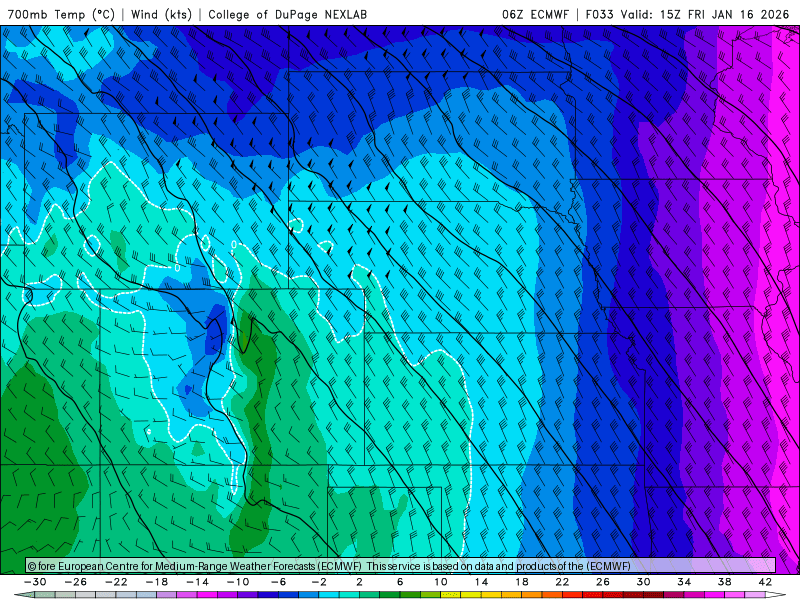Image resolution: width=800 pixels, height=600 pixels.
Task: Select the '-14' legend label
Action: click(197, 582)
